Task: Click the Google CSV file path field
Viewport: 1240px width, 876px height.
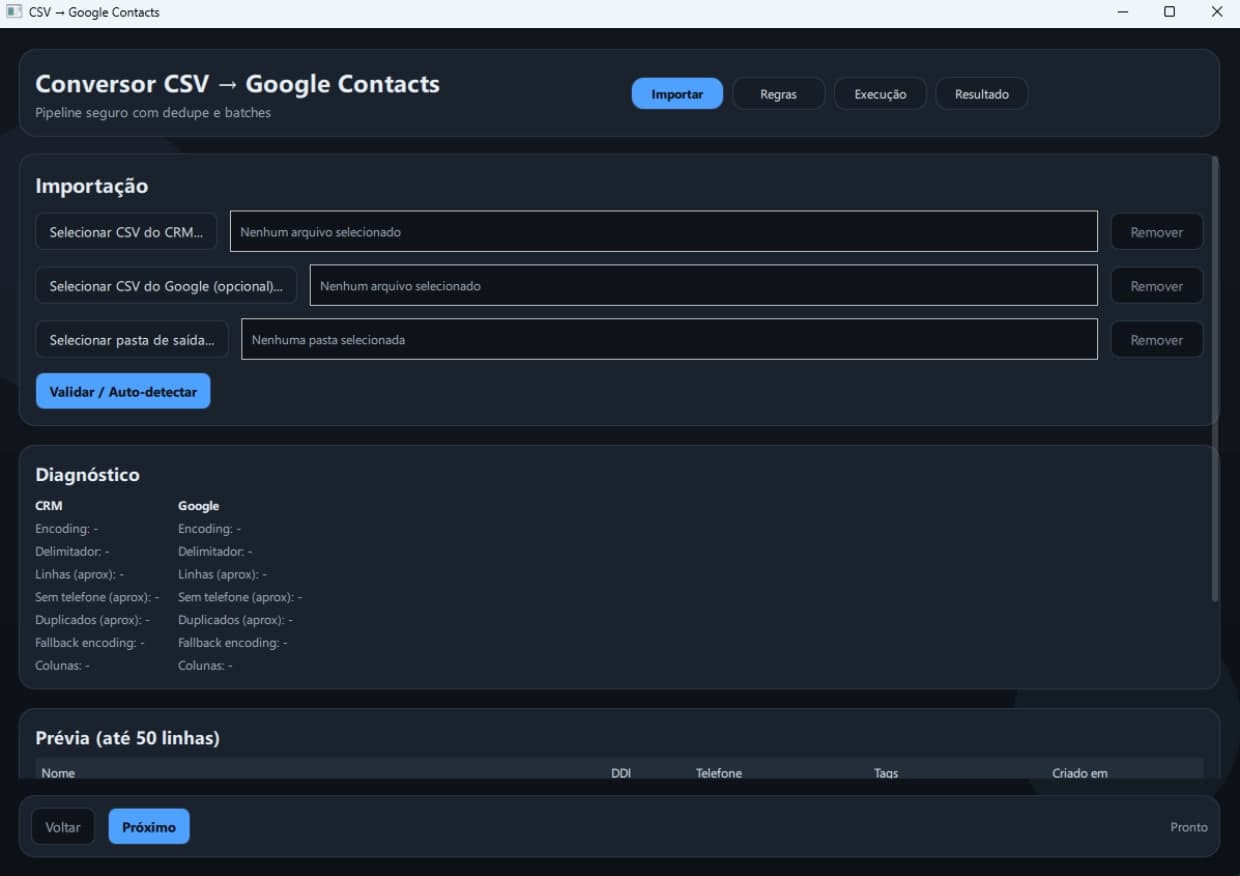Action: 703,285
